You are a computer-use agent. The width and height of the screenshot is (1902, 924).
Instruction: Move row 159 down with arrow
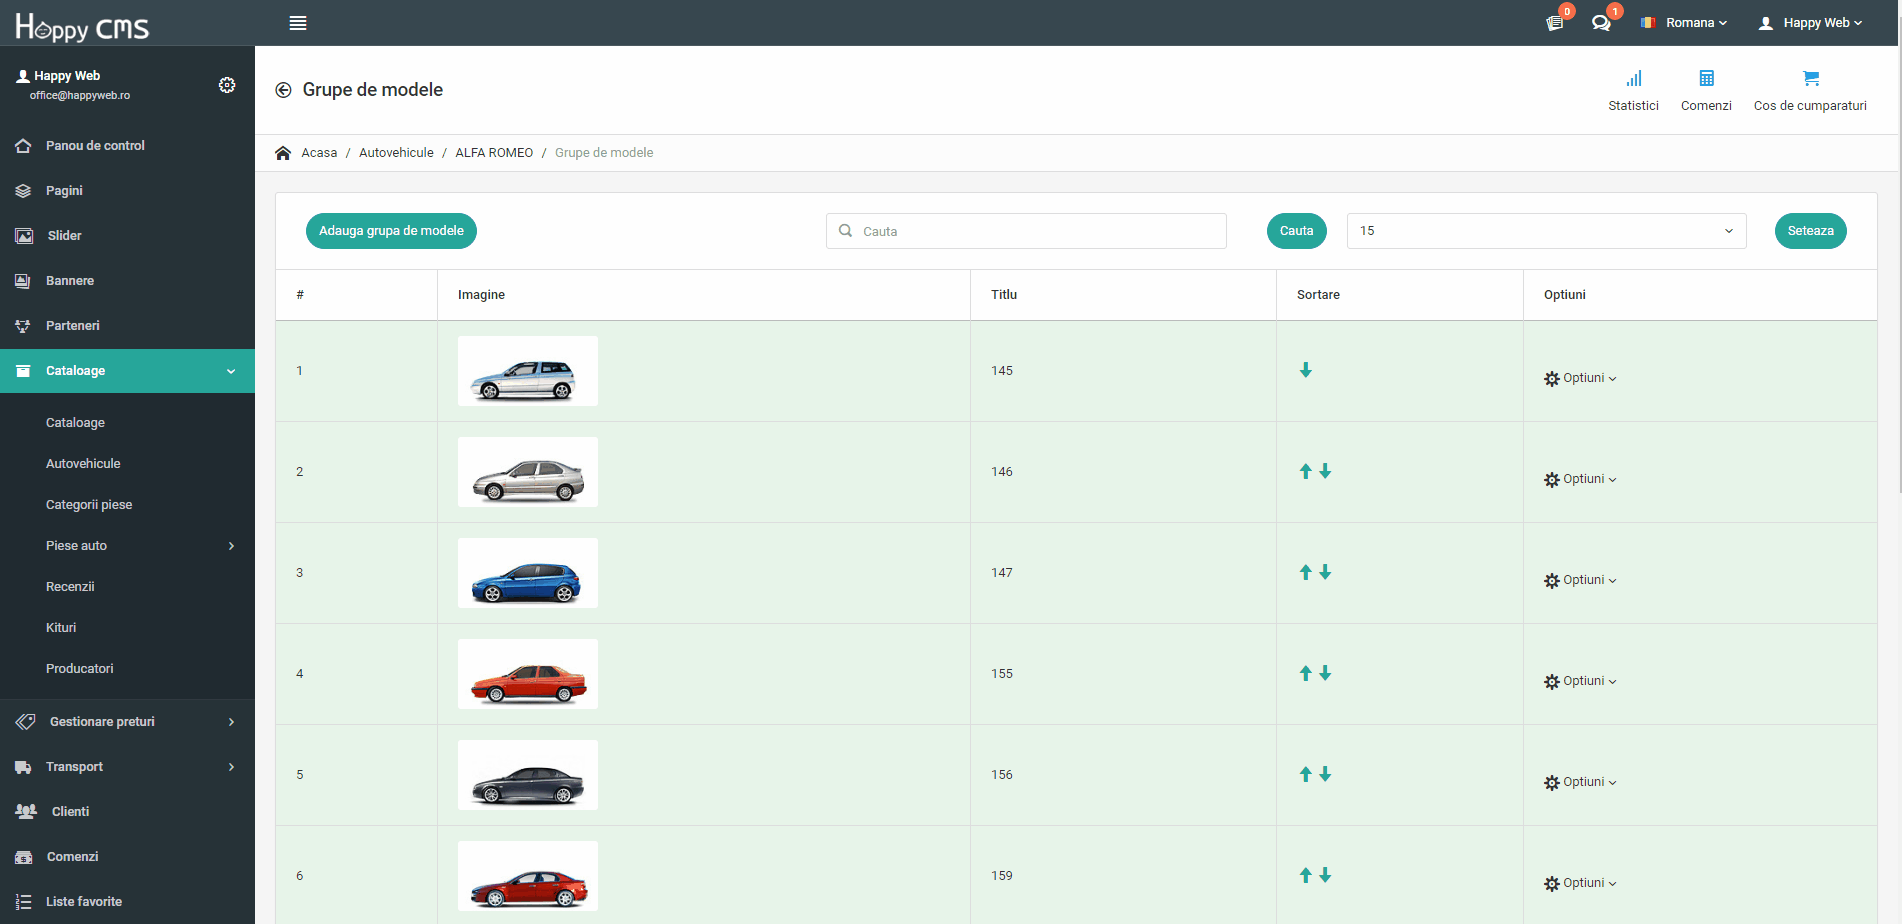[1325, 875]
